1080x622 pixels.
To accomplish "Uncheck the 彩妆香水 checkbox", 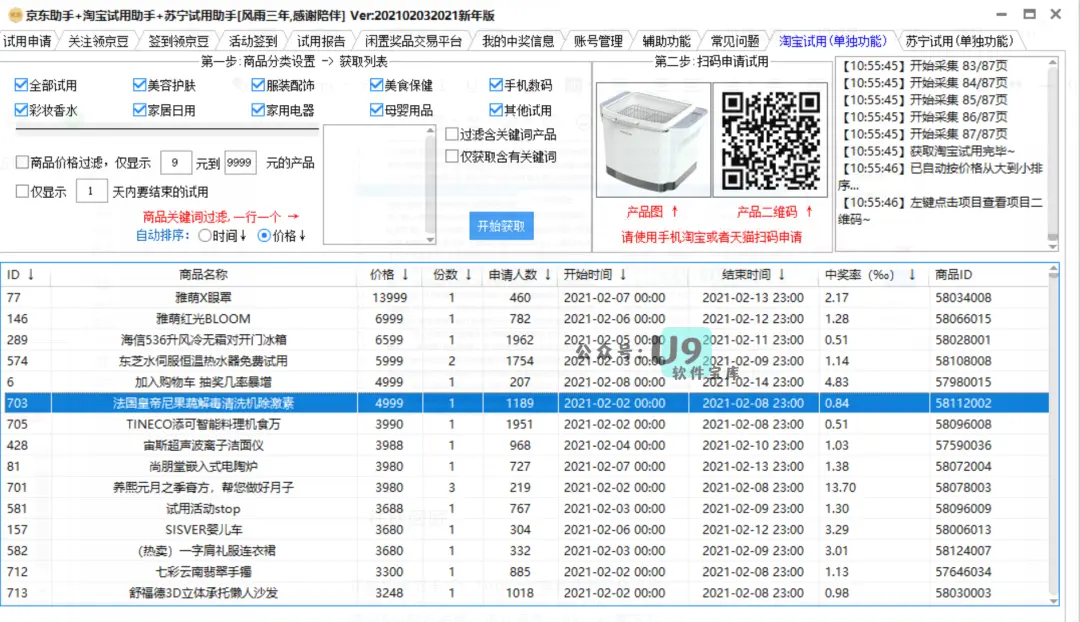I will [21, 110].
